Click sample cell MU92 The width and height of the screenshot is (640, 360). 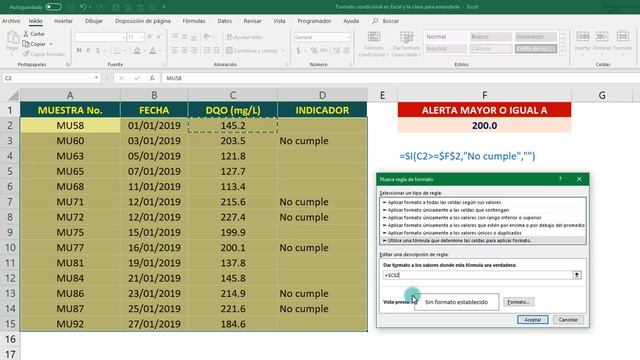[x=70, y=324]
